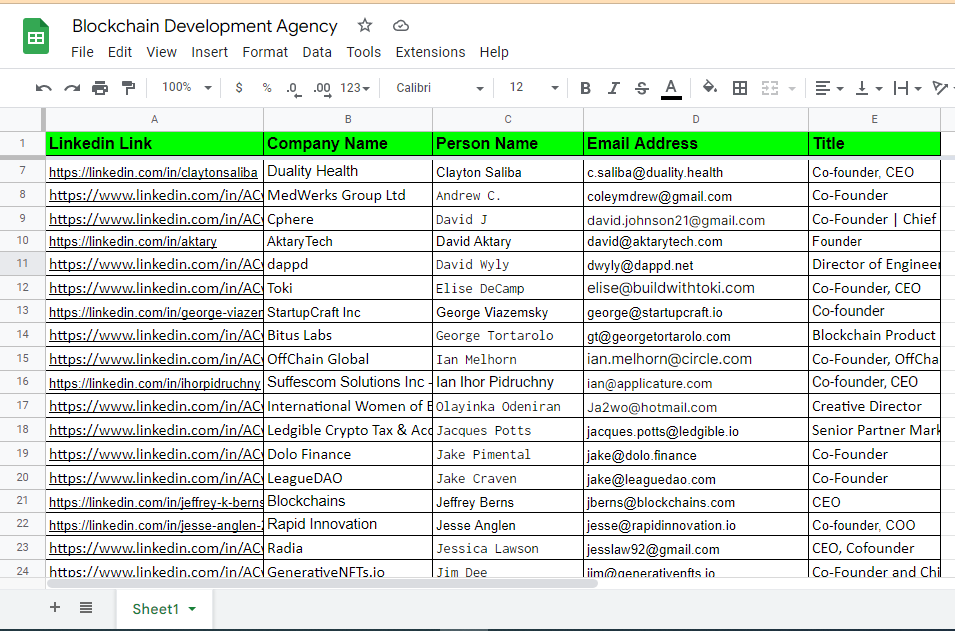This screenshot has width=955, height=631.
Task: Increase decimal places
Action: pyautogui.click(x=322, y=89)
